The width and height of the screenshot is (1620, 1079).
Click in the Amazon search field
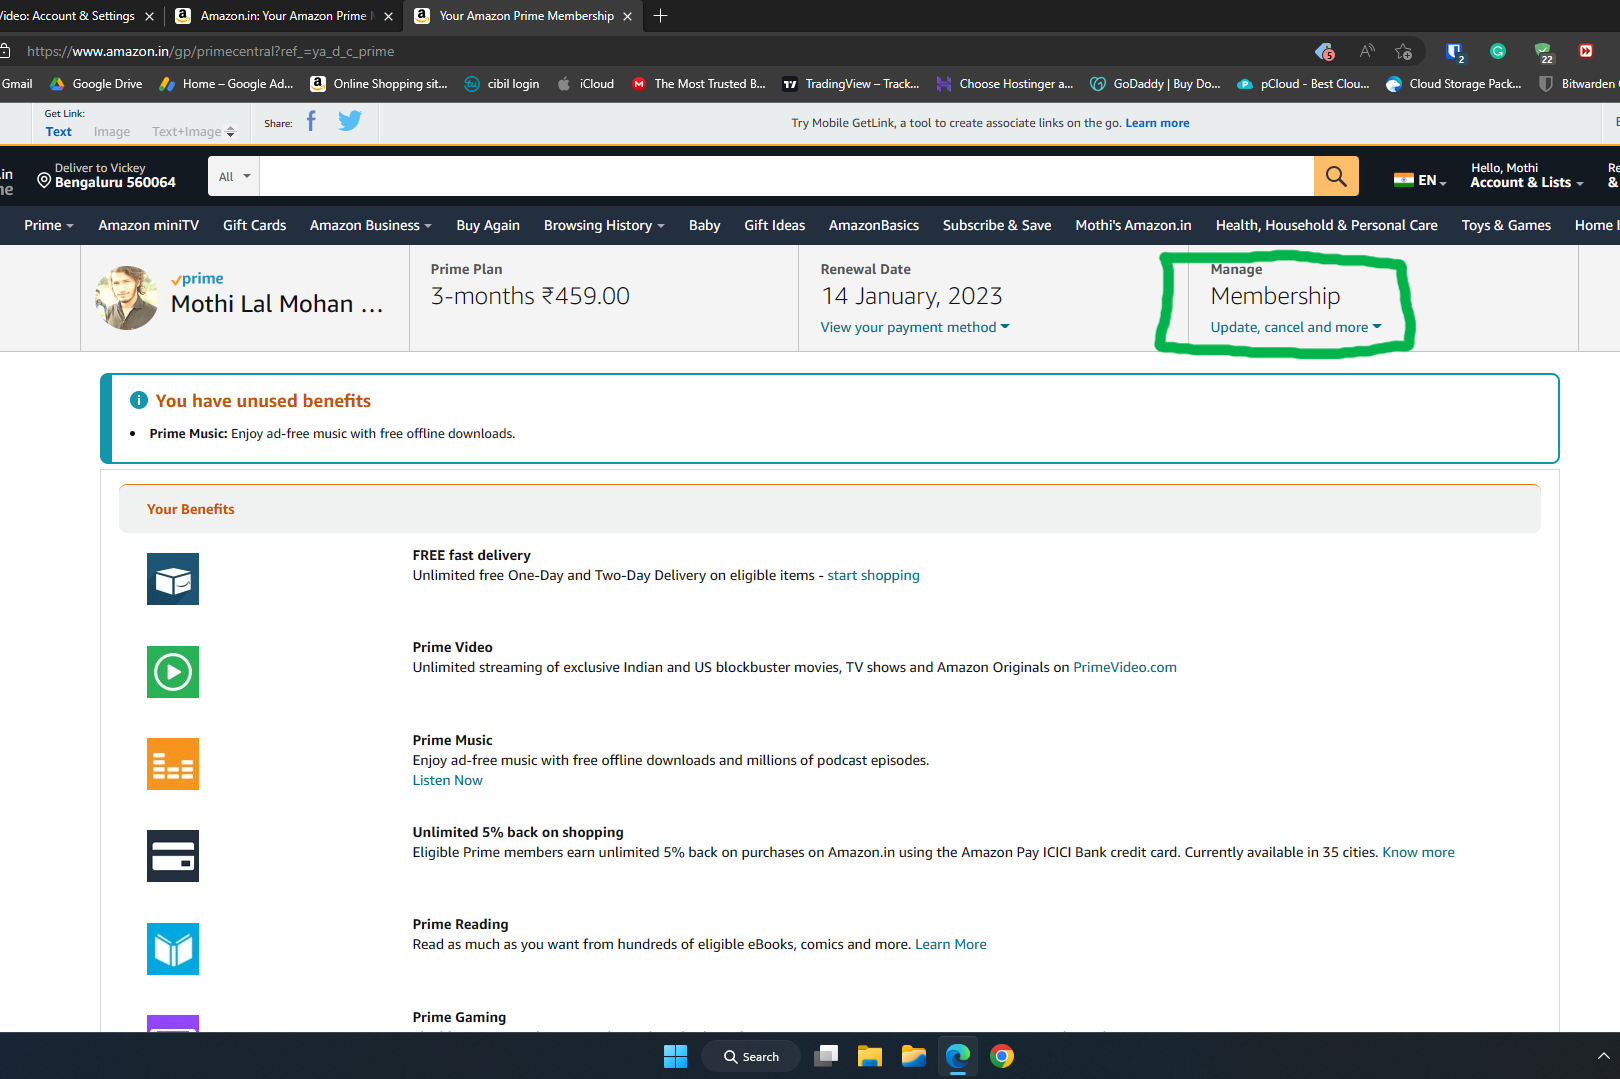tap(786, 176)
